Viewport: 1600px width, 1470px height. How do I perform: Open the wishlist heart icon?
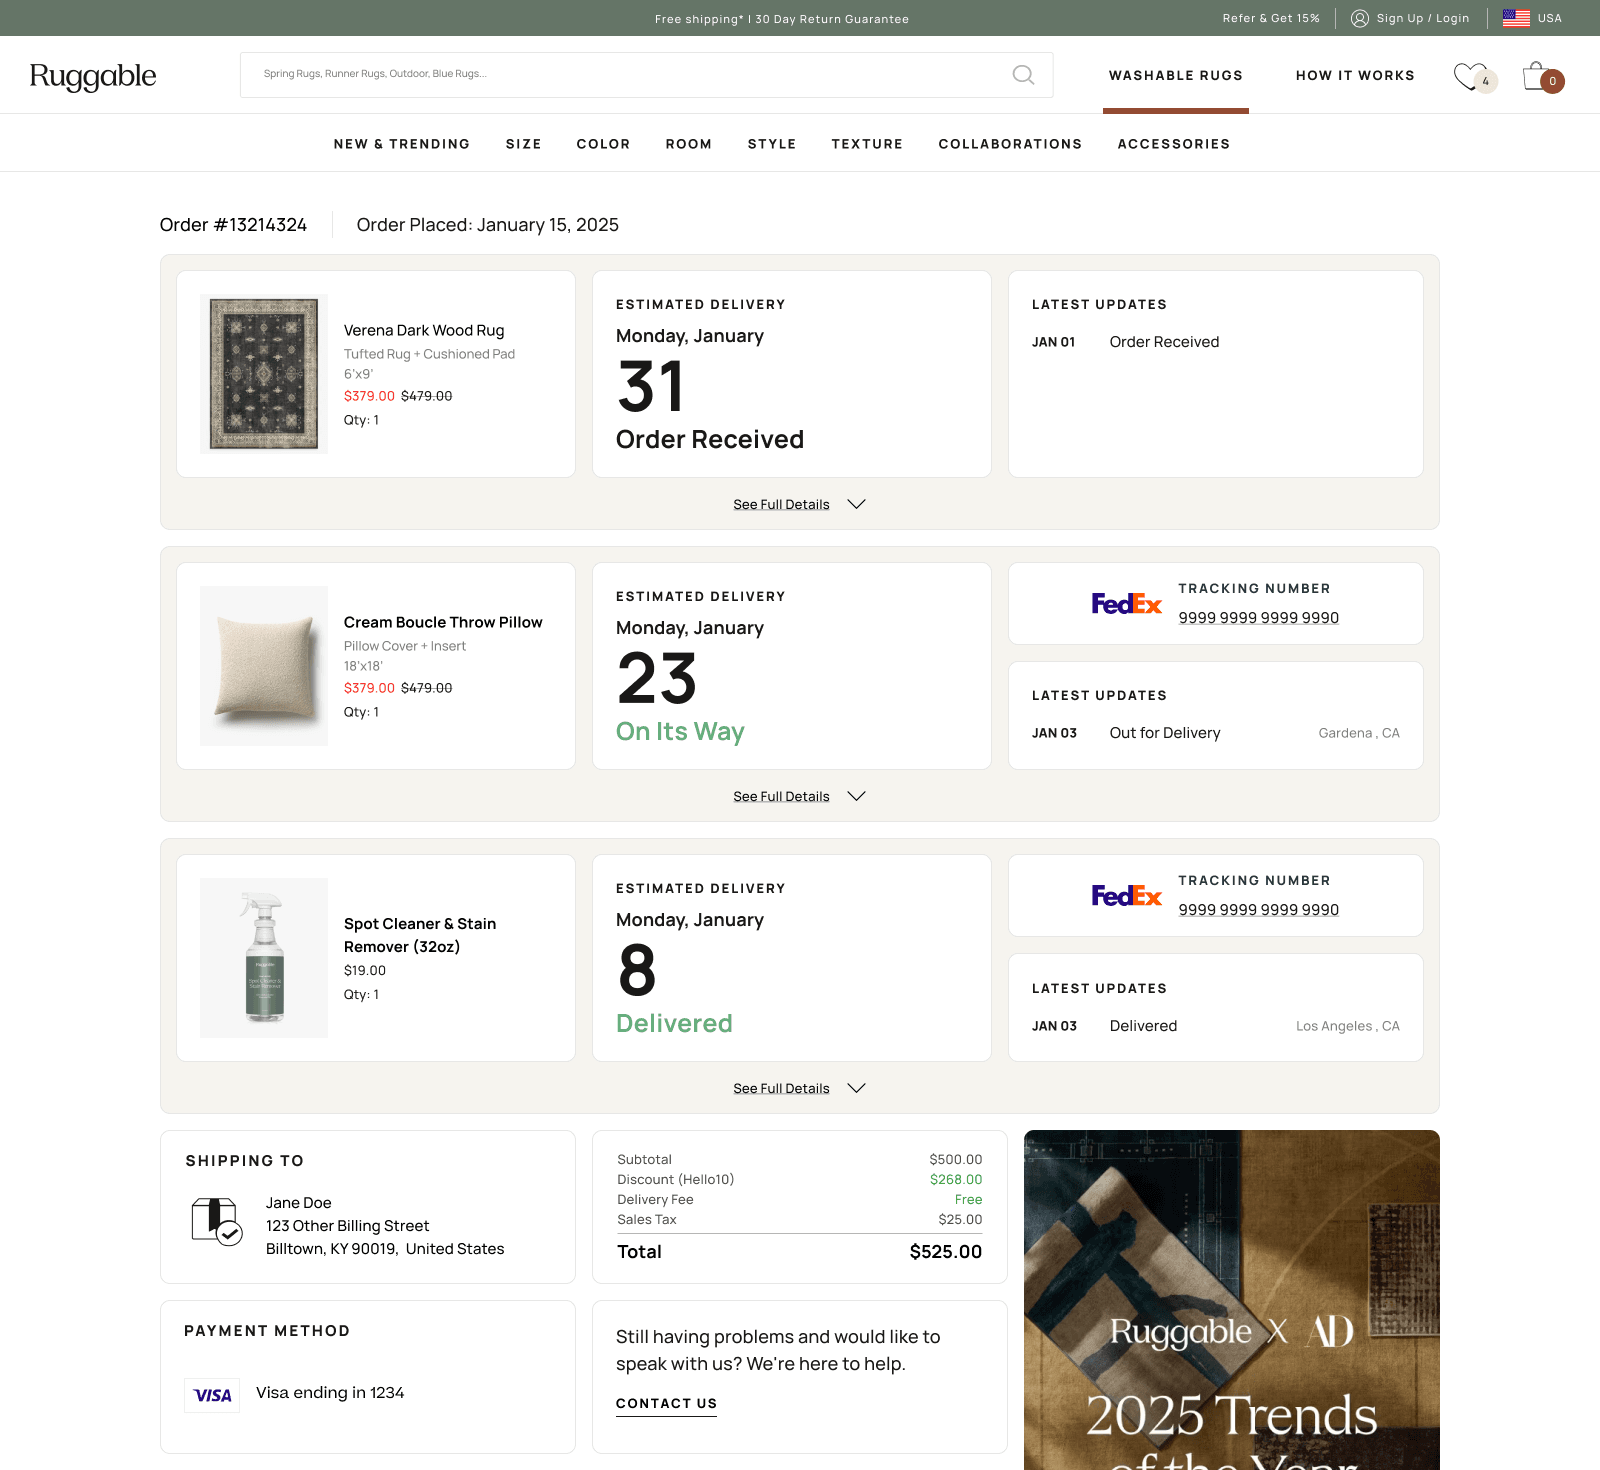[x=1470, y=76]
